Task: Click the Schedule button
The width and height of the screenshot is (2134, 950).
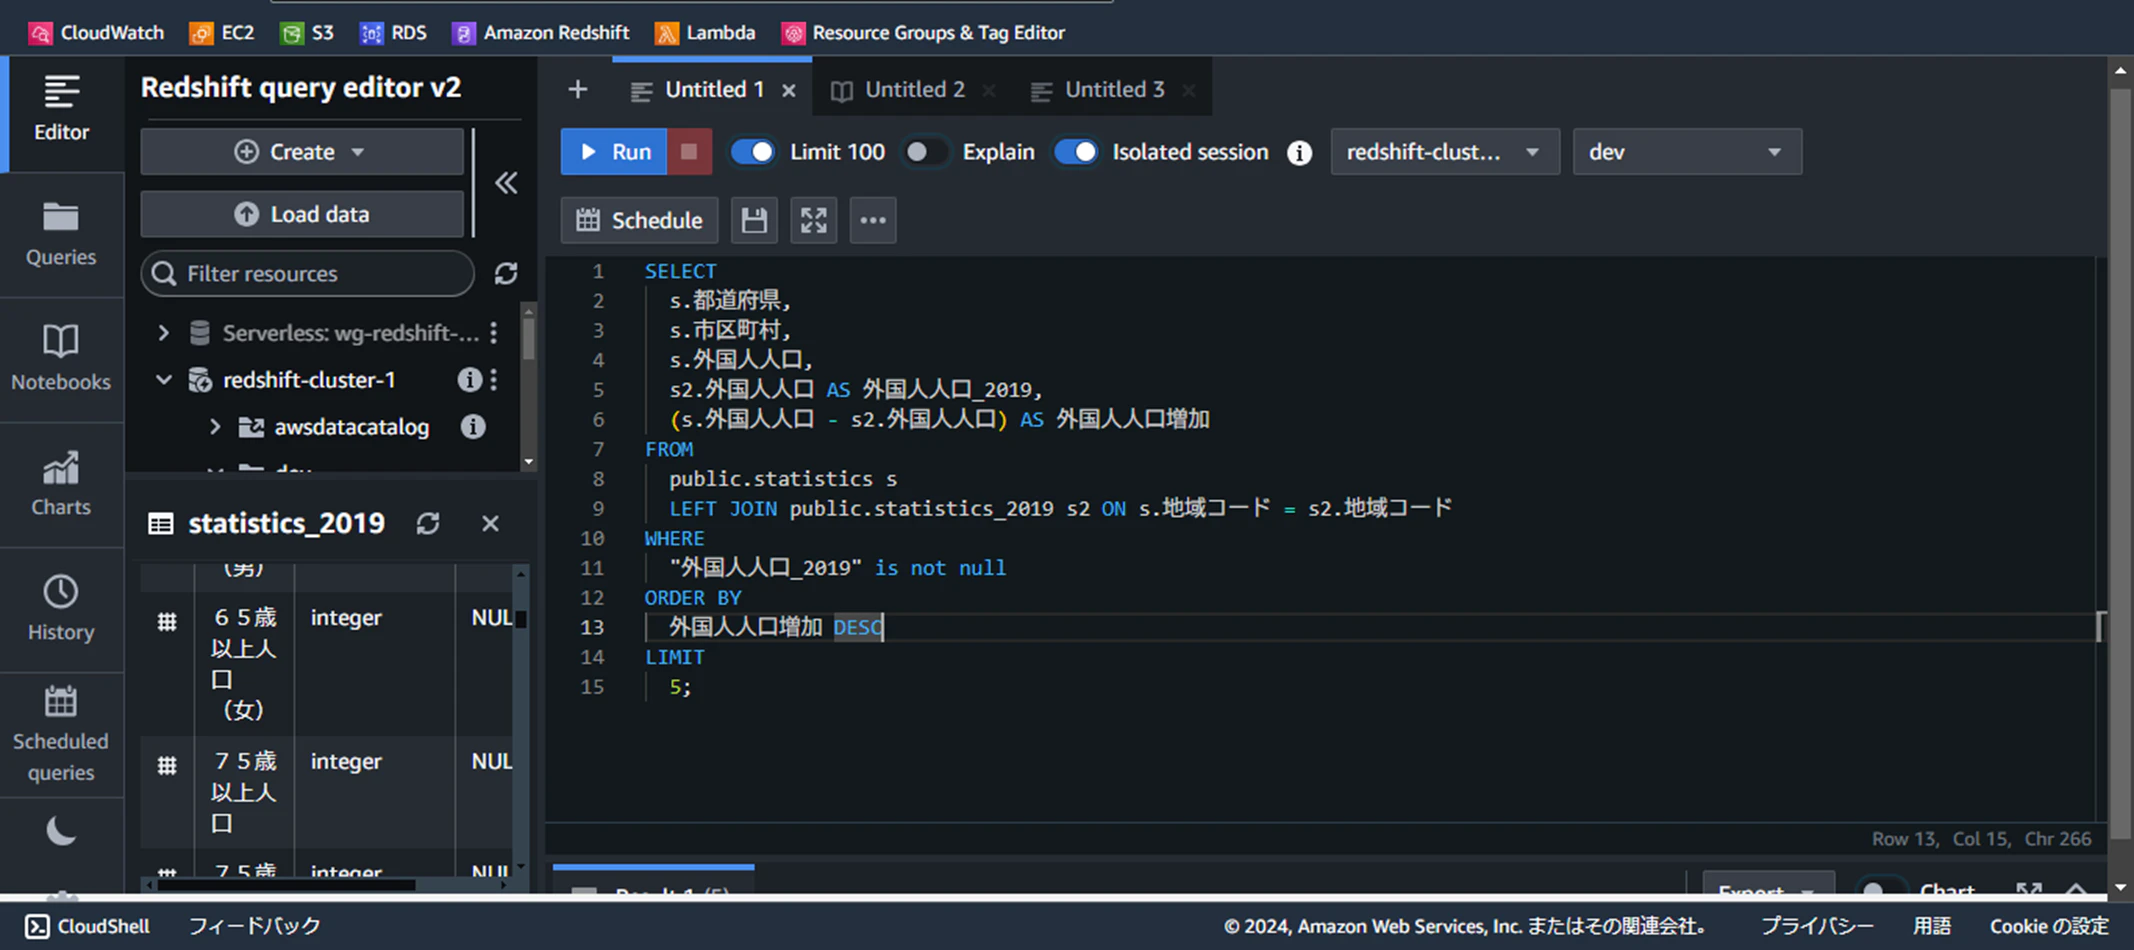Action: coord(640,220)
